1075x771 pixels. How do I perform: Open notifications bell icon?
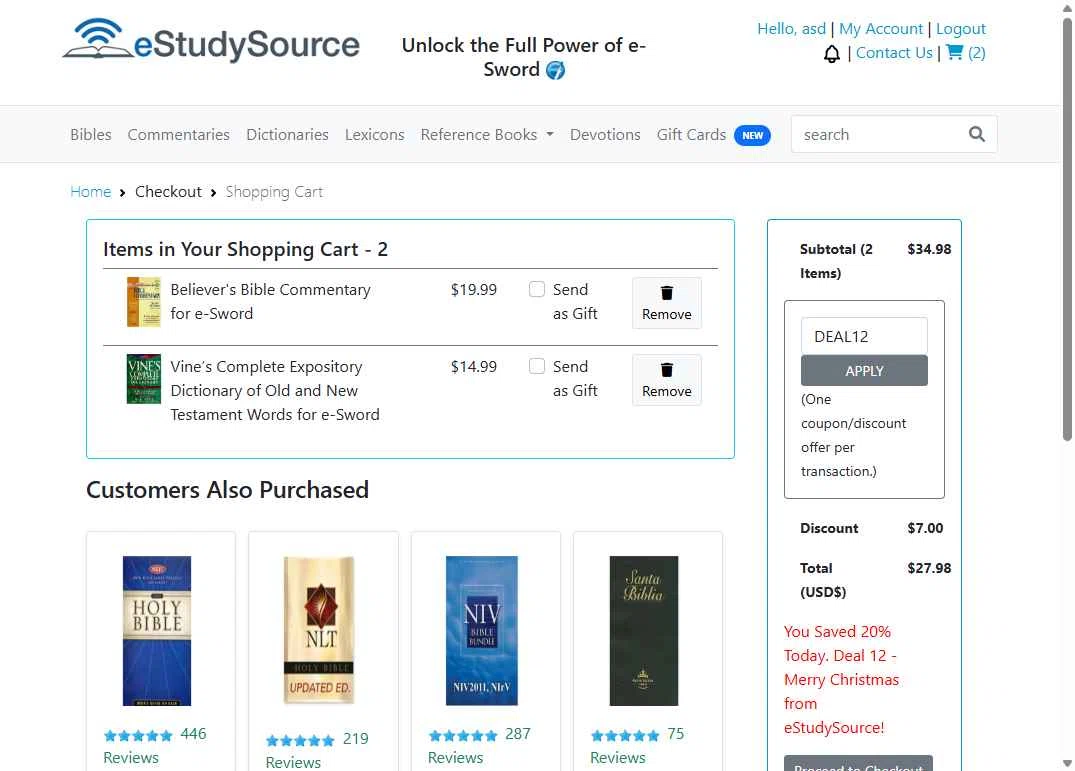[x=831, y=53]
